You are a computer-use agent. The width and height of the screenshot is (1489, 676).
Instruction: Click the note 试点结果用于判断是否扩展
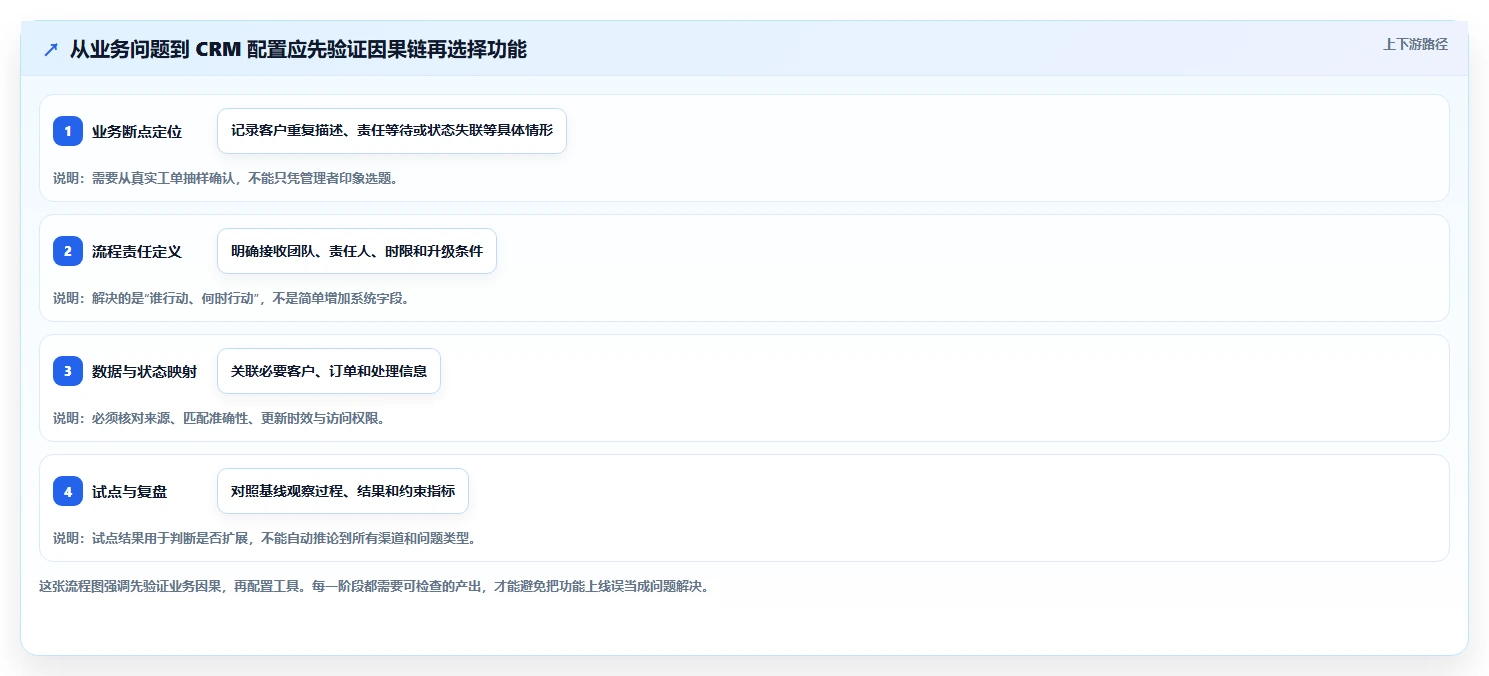[x=265, y=538]
